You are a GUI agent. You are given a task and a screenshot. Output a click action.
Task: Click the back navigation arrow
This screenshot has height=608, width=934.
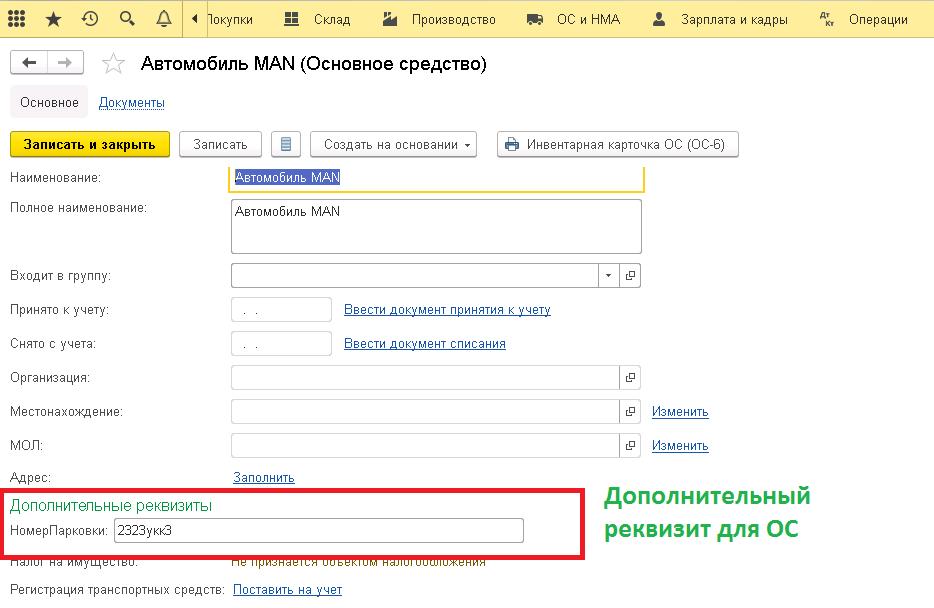point(29,63)
